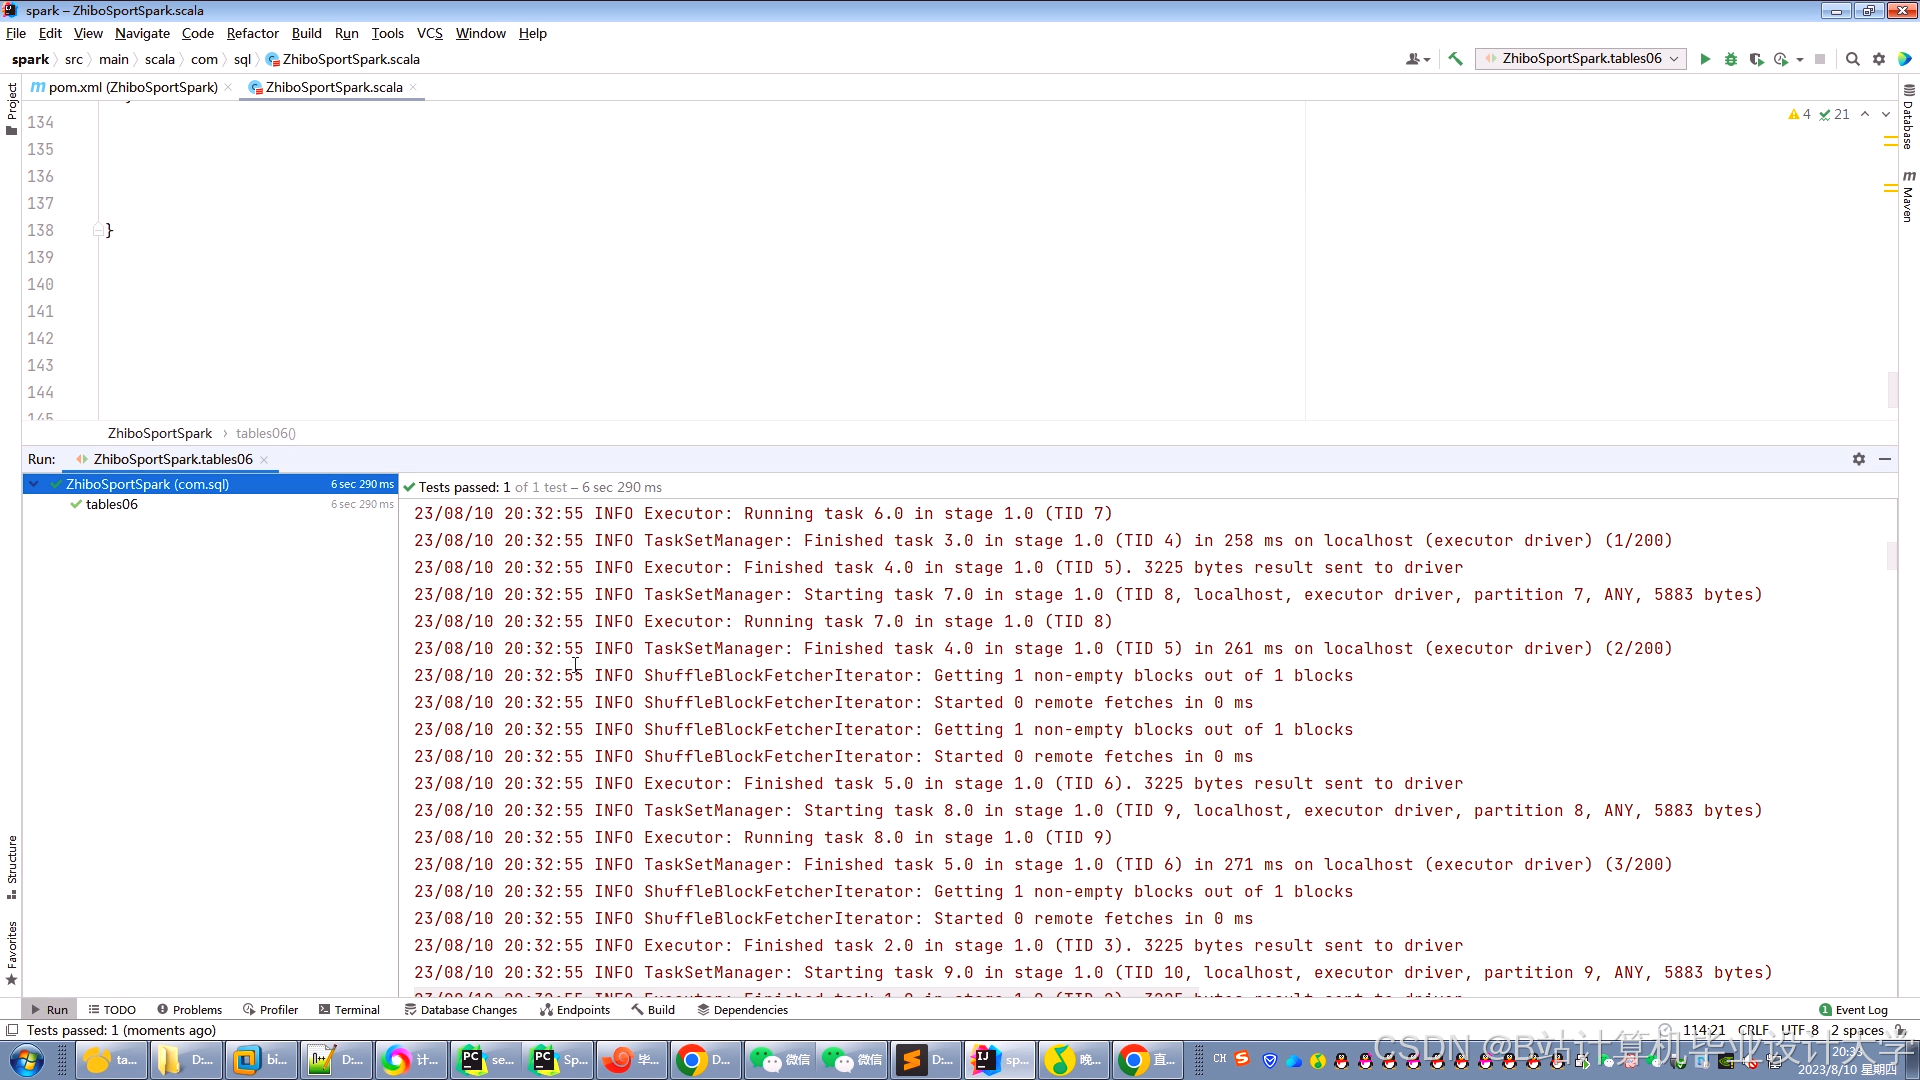Open the Terminal tool window
Image resolution: width=1920 pixels, height=1080 pixels.
point(349,1010)
